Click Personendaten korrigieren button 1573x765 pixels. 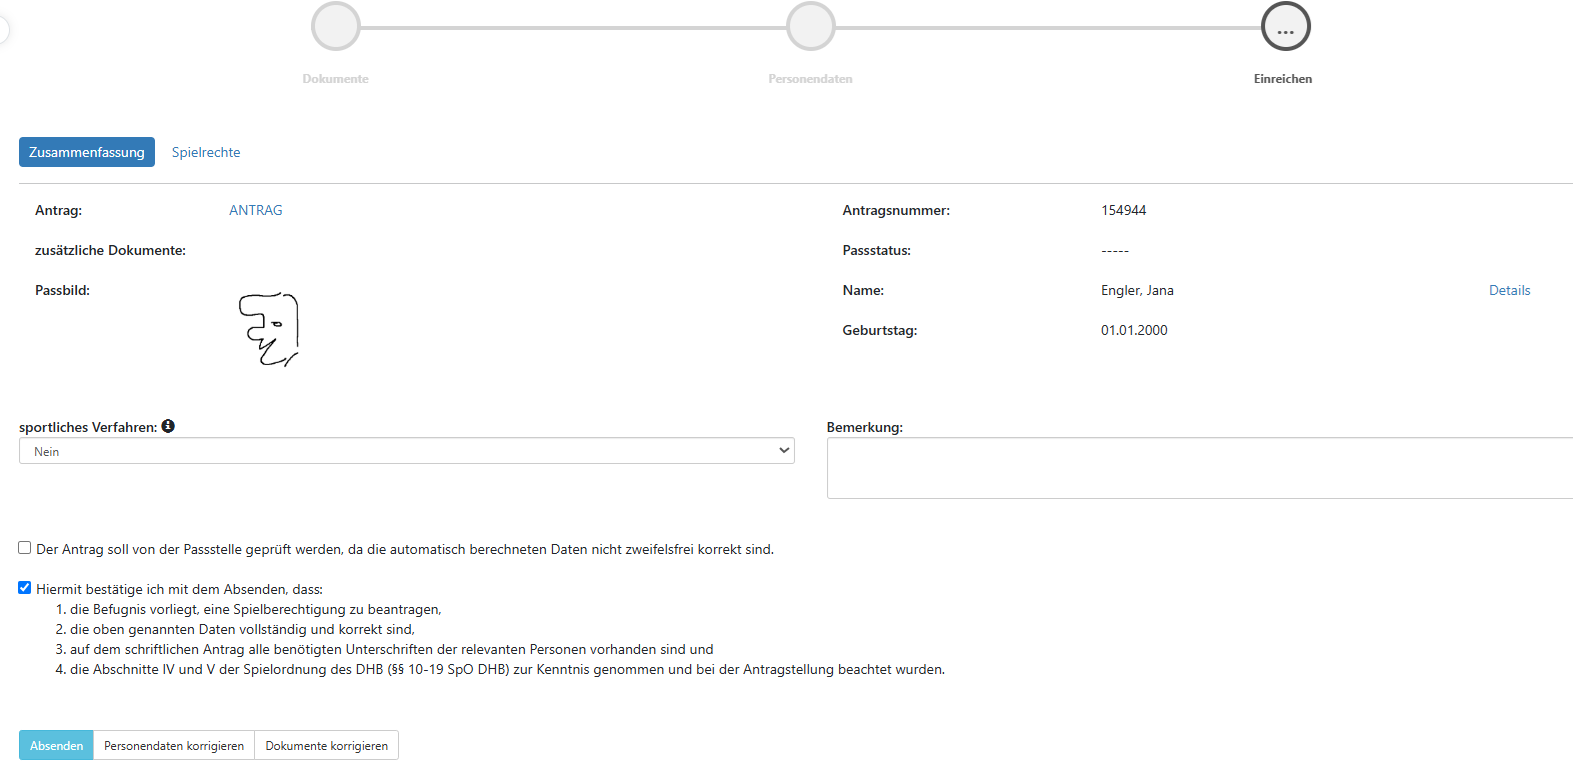[174, 746]
